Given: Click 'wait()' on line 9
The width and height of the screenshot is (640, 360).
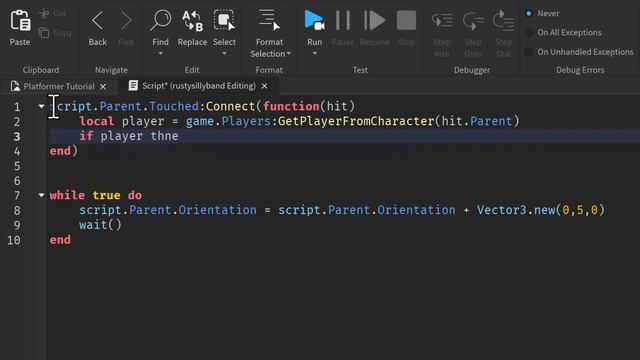Looking at the screenshot, I should pyautogui.click(x=100, y=225).
